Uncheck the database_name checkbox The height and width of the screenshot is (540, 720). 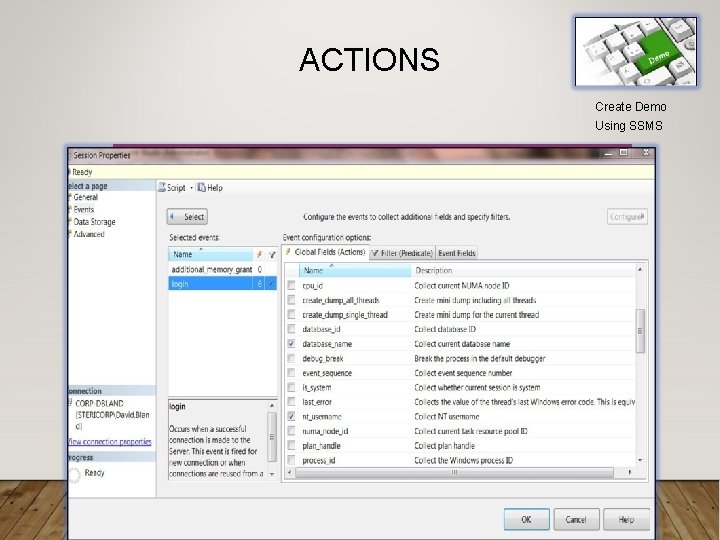coord(291,343)
